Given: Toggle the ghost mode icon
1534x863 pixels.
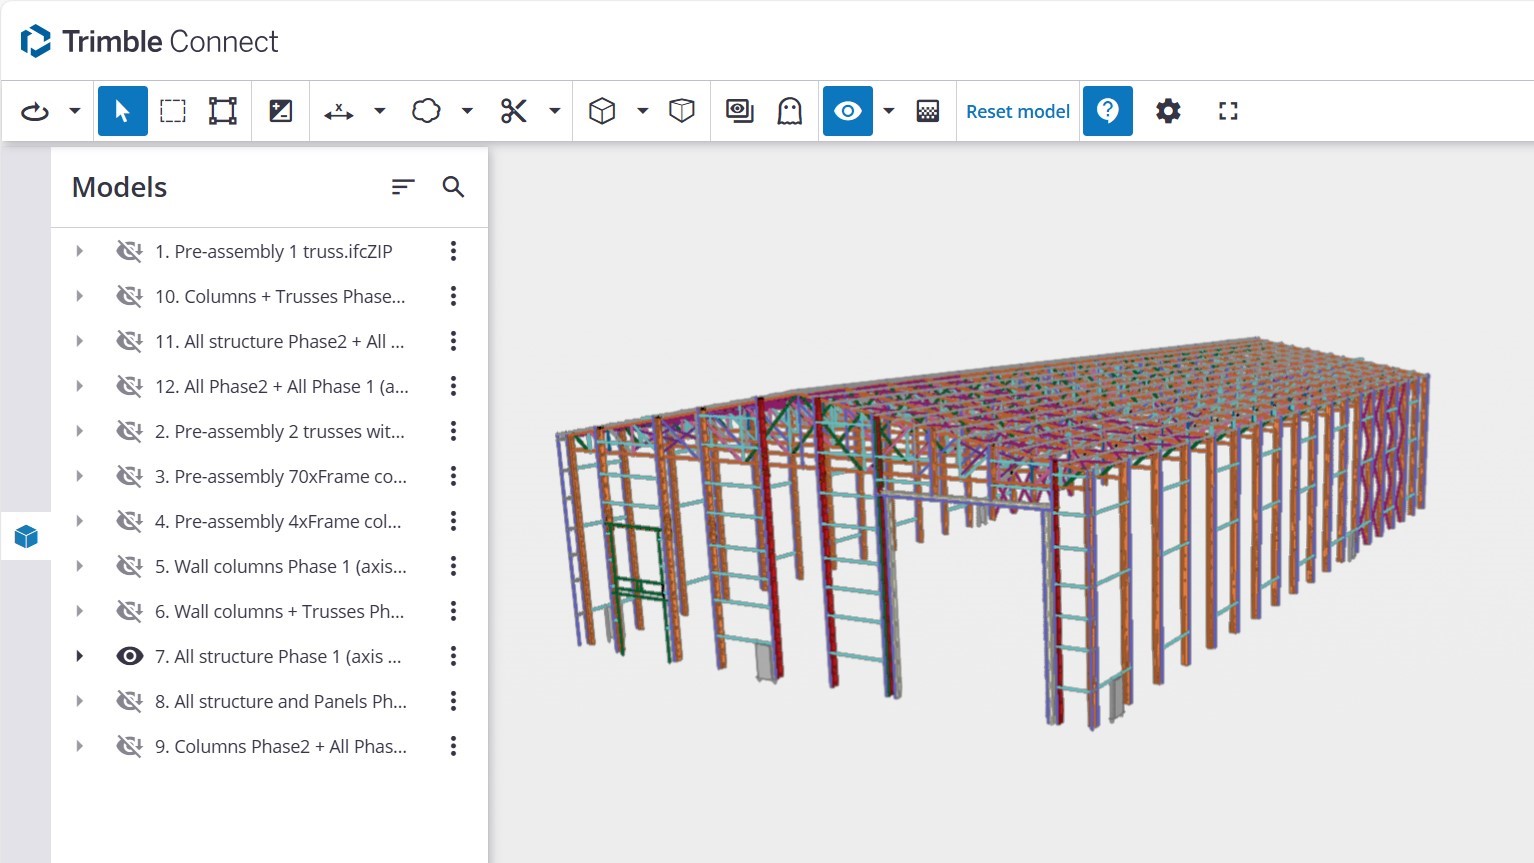Looking at the screenshot, I should click(x=790, y=111).
